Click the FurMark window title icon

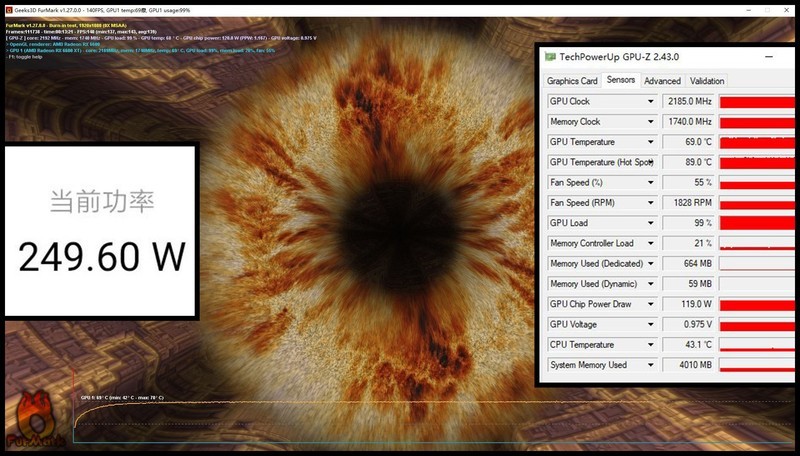click(9, 10)
